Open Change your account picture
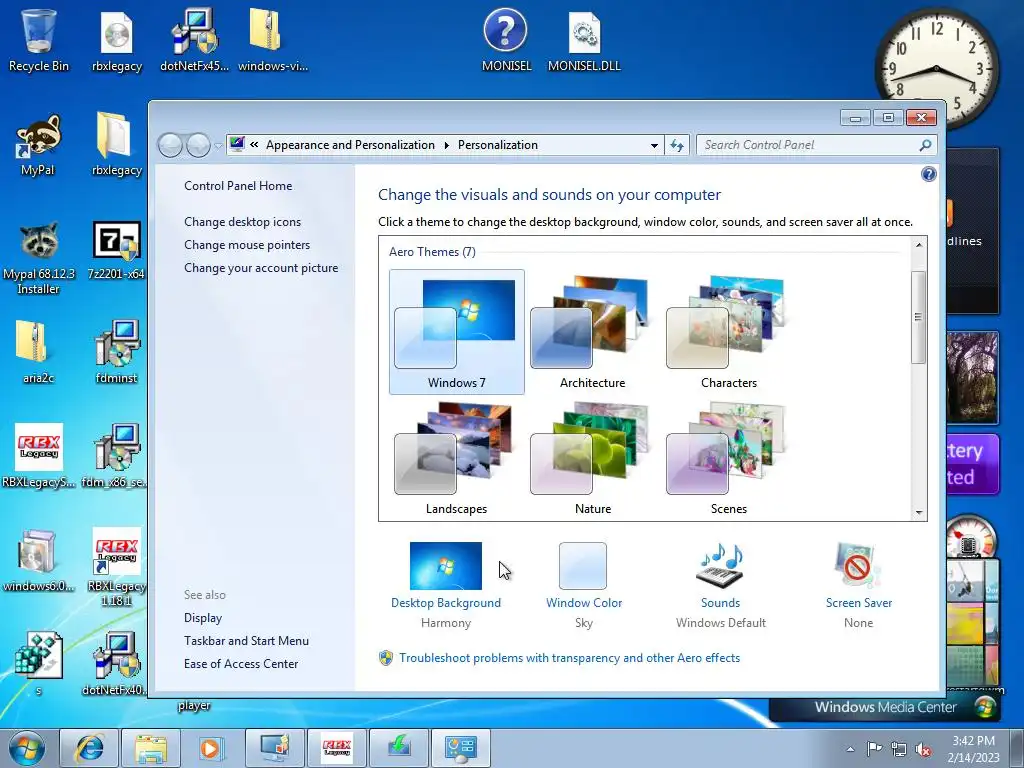The width and height of the screenshot is (1024, 768). tap(261, 268)
